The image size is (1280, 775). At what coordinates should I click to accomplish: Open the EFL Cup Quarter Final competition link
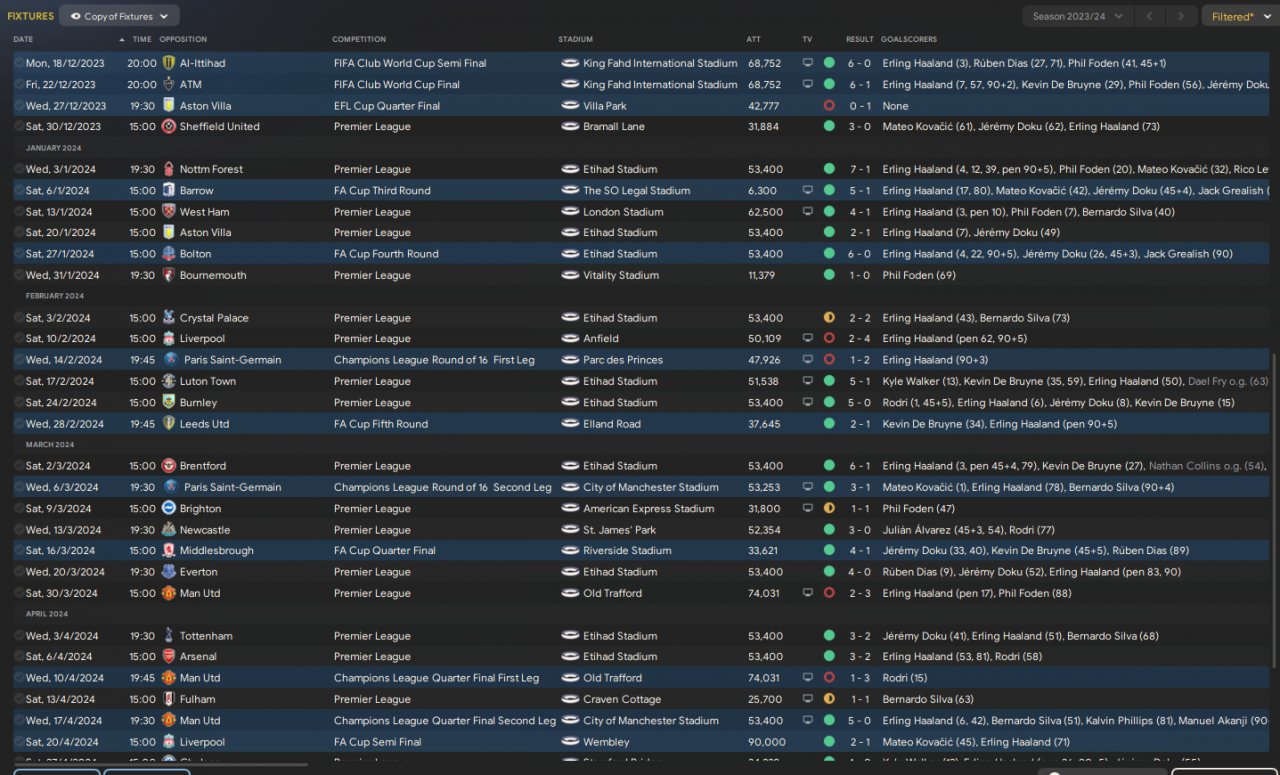tap(387, 106)
